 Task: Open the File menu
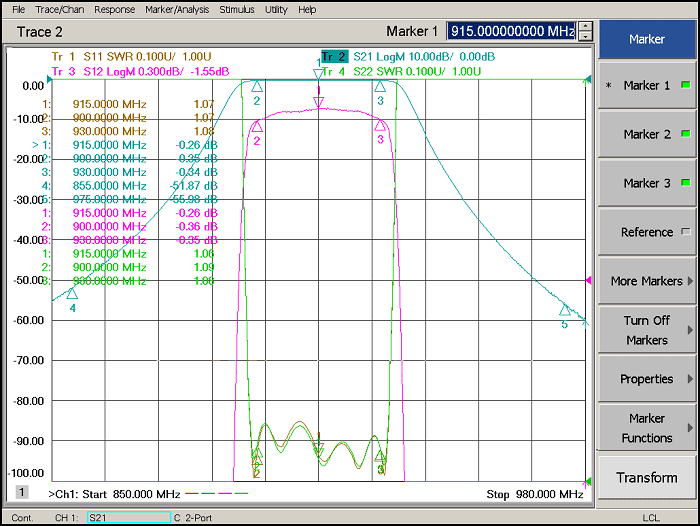point(18,9)
